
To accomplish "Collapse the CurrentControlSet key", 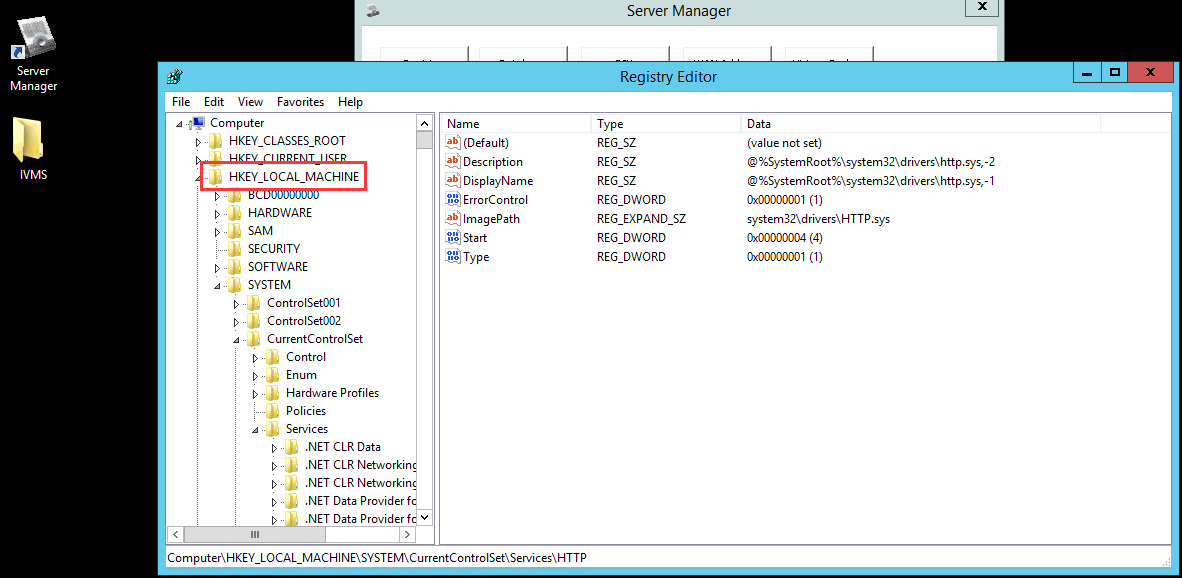I will tap(236, 340).
